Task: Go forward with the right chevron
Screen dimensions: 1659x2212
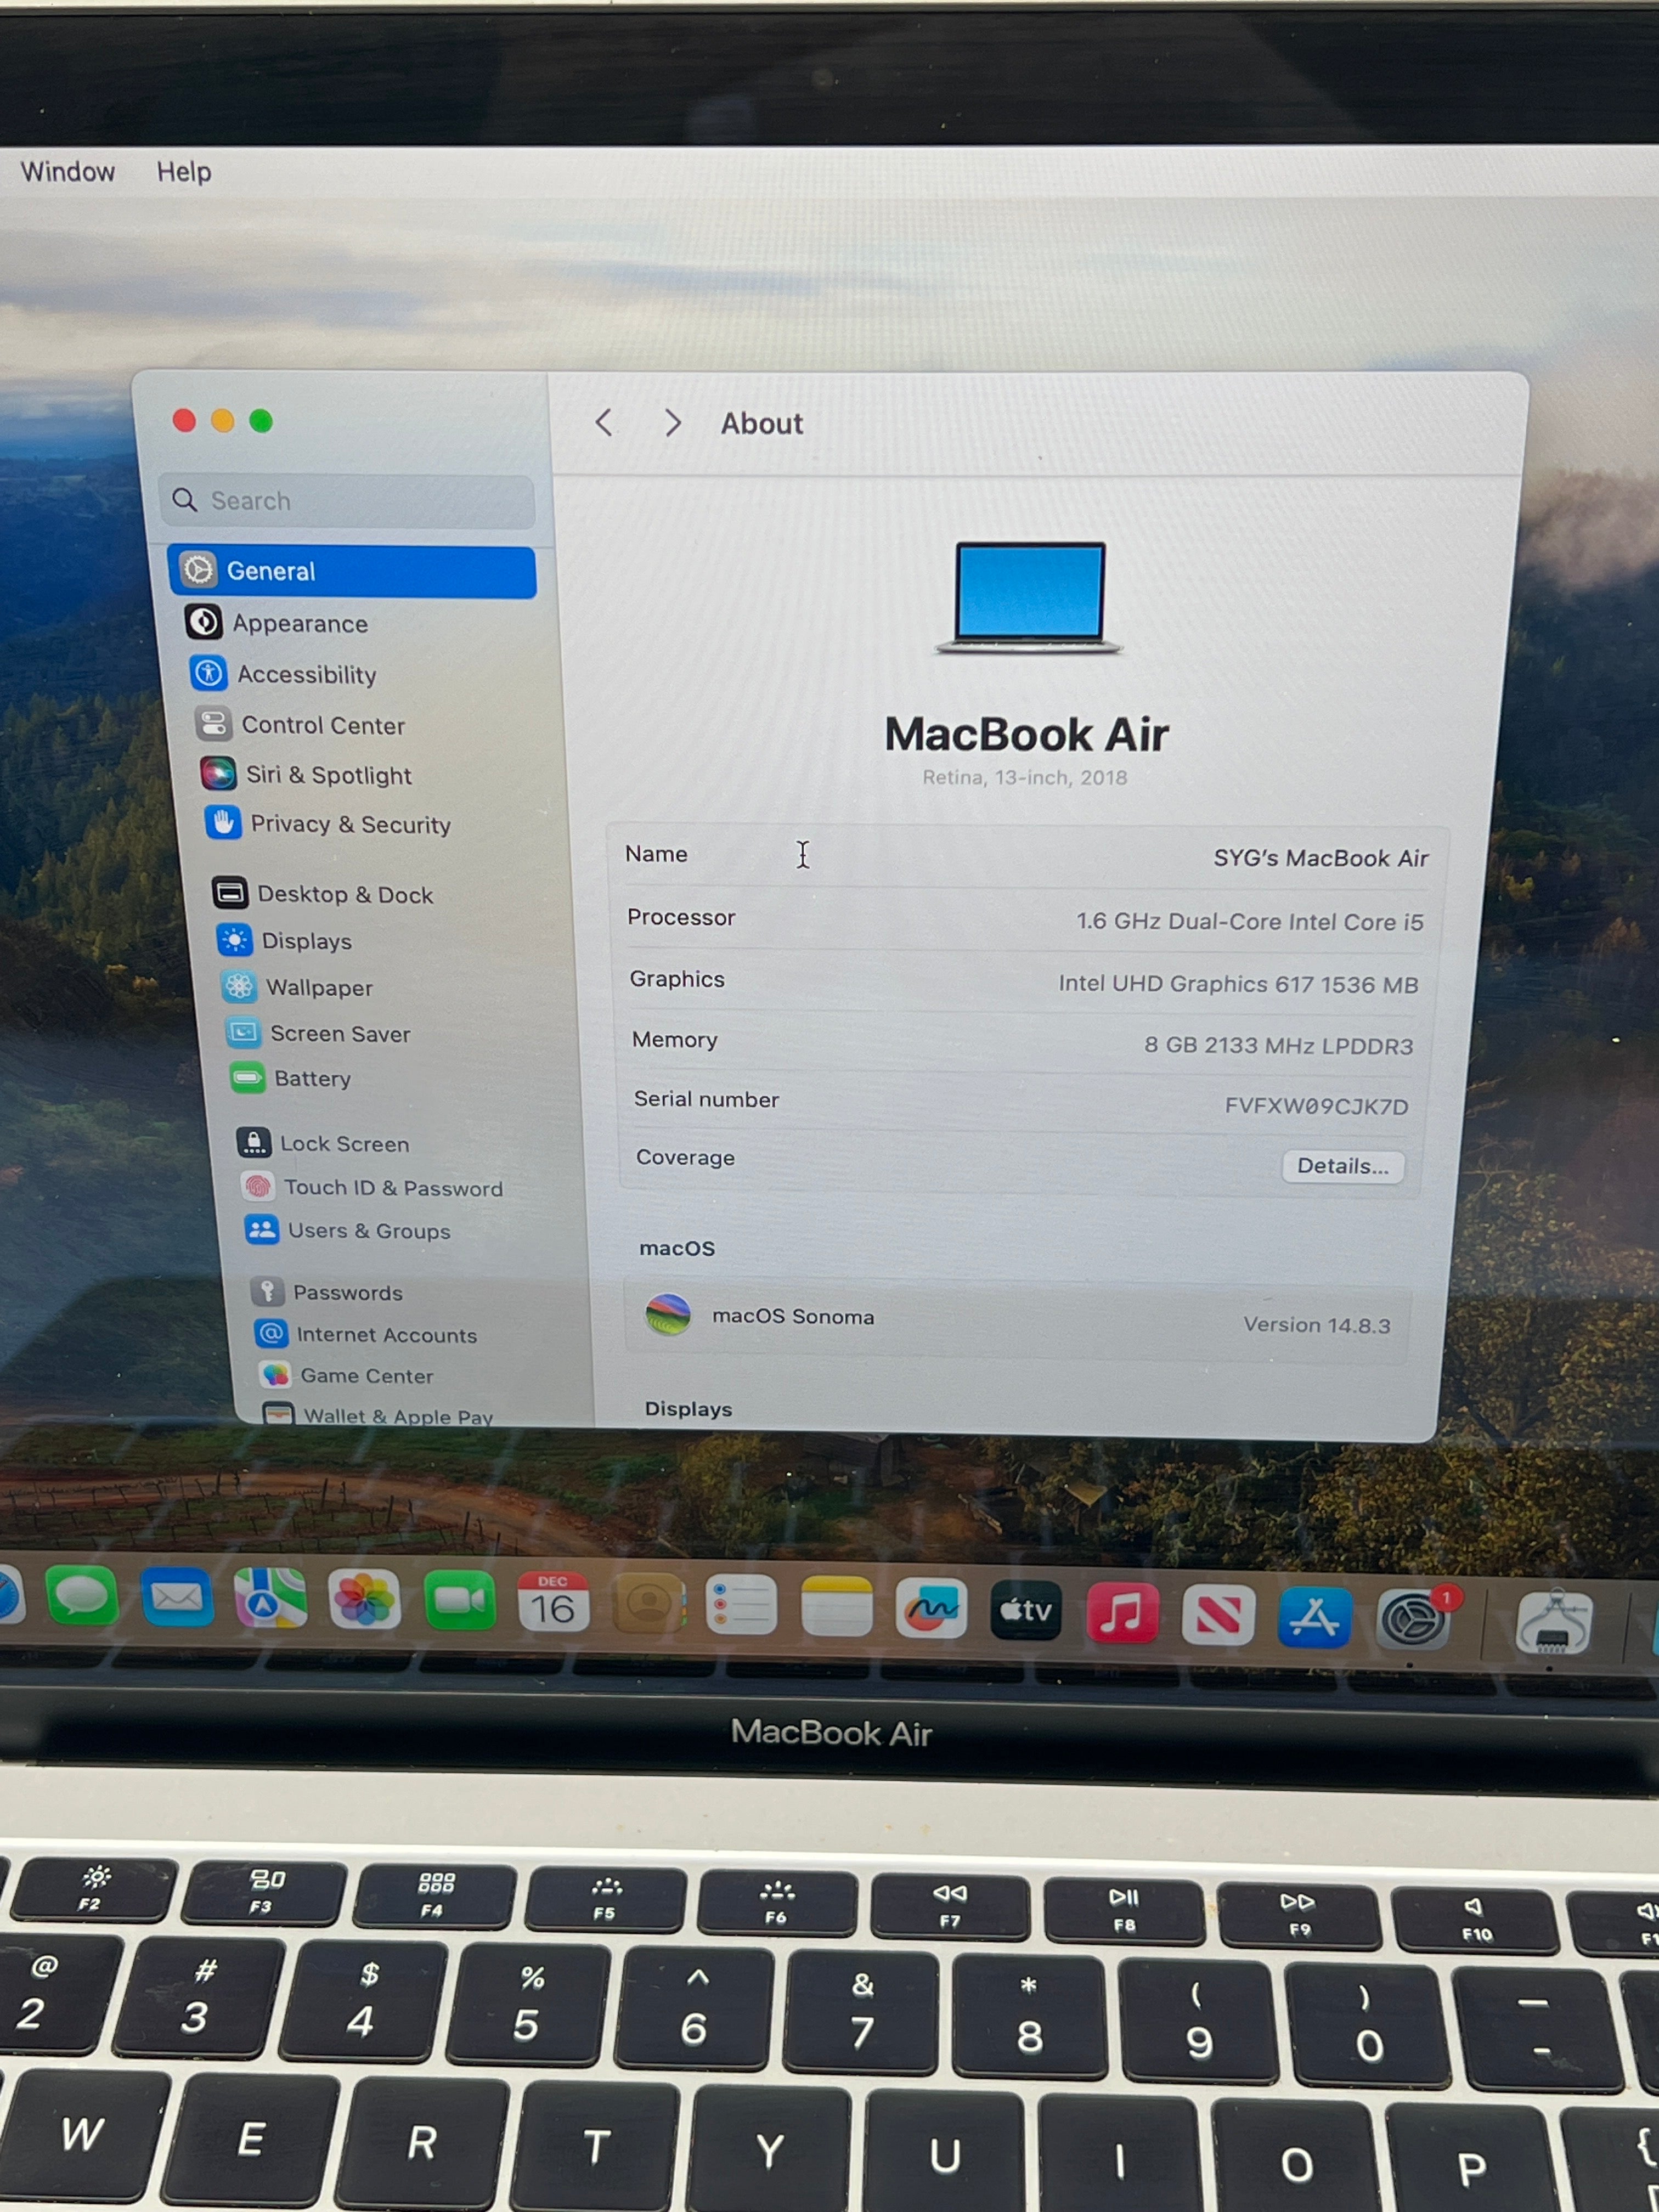Action: point(673,423)
